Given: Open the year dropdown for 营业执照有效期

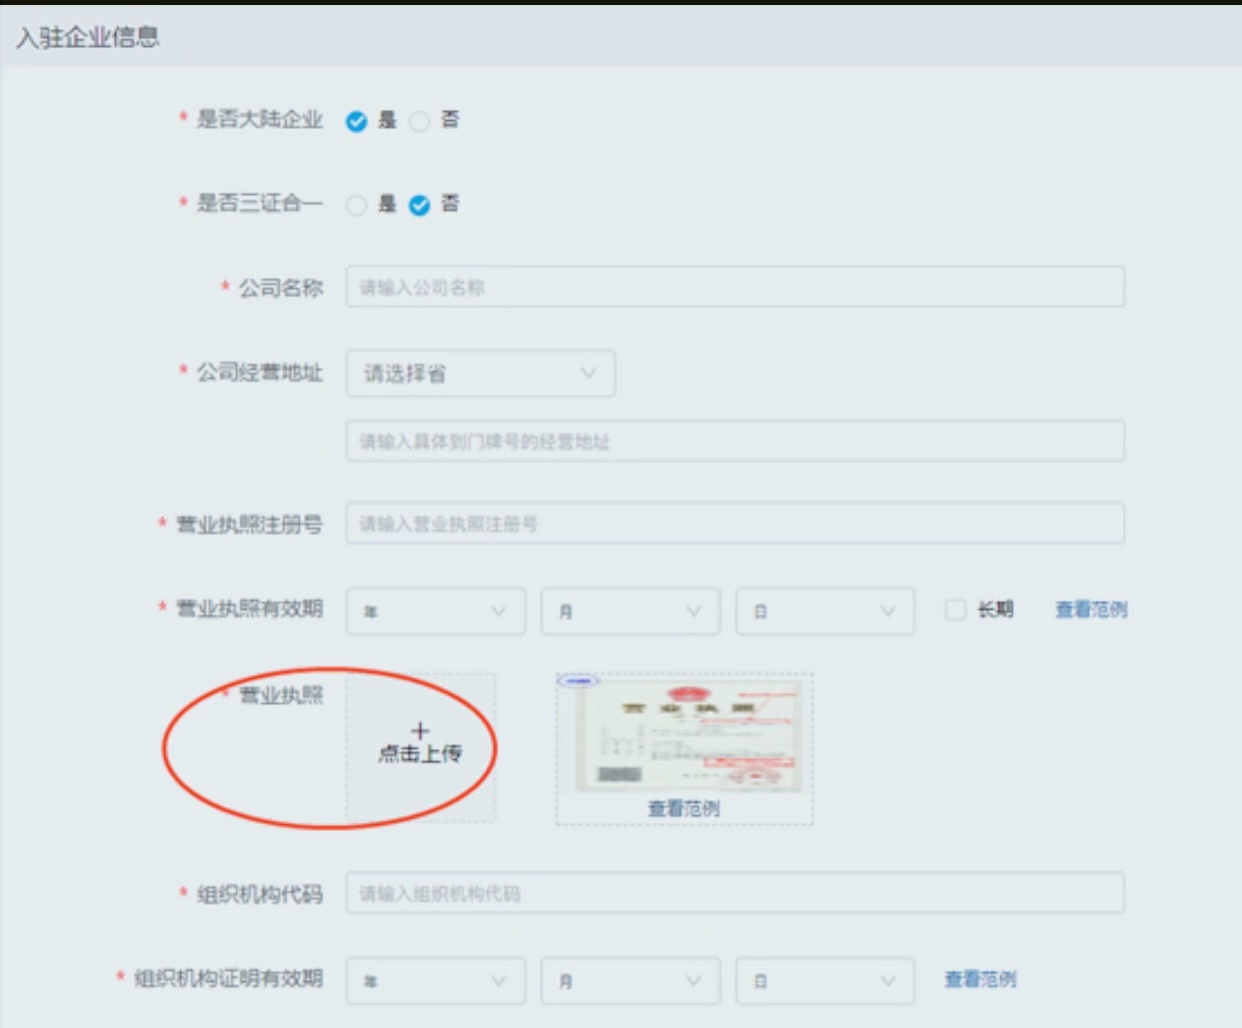Looking at the screenshot, I should 435,611.
